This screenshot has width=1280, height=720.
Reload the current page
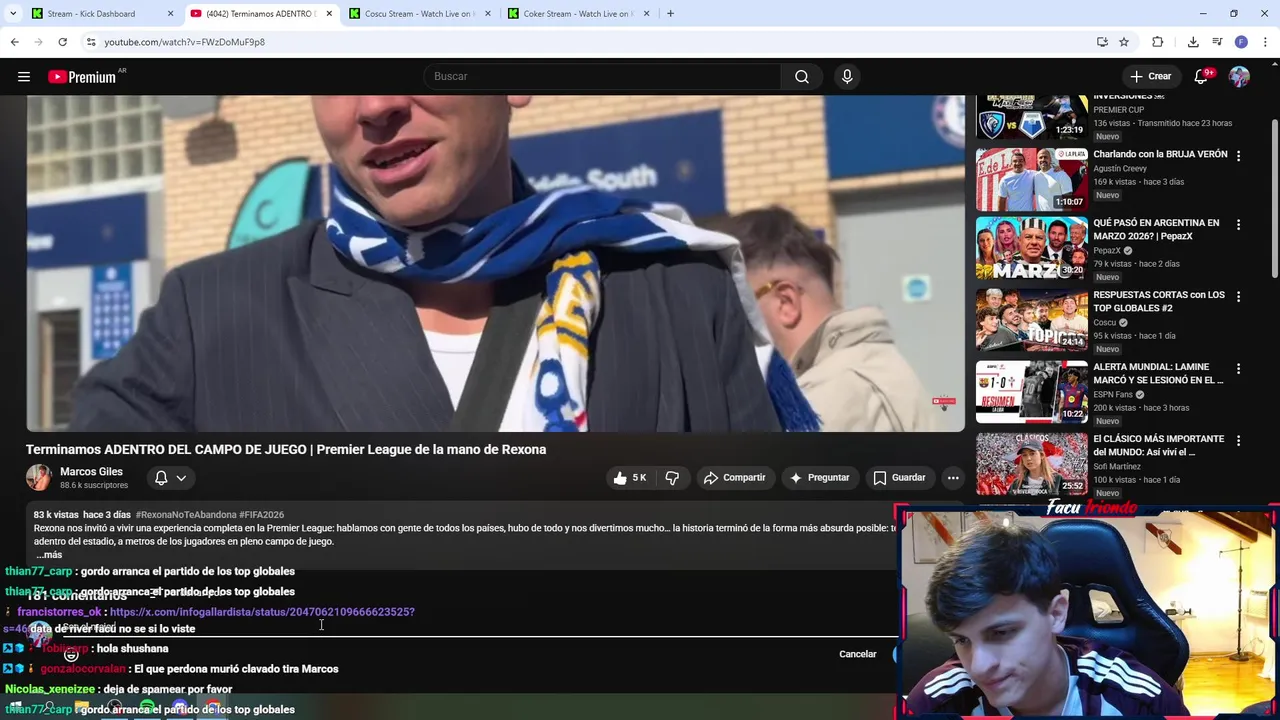point(62,42)
